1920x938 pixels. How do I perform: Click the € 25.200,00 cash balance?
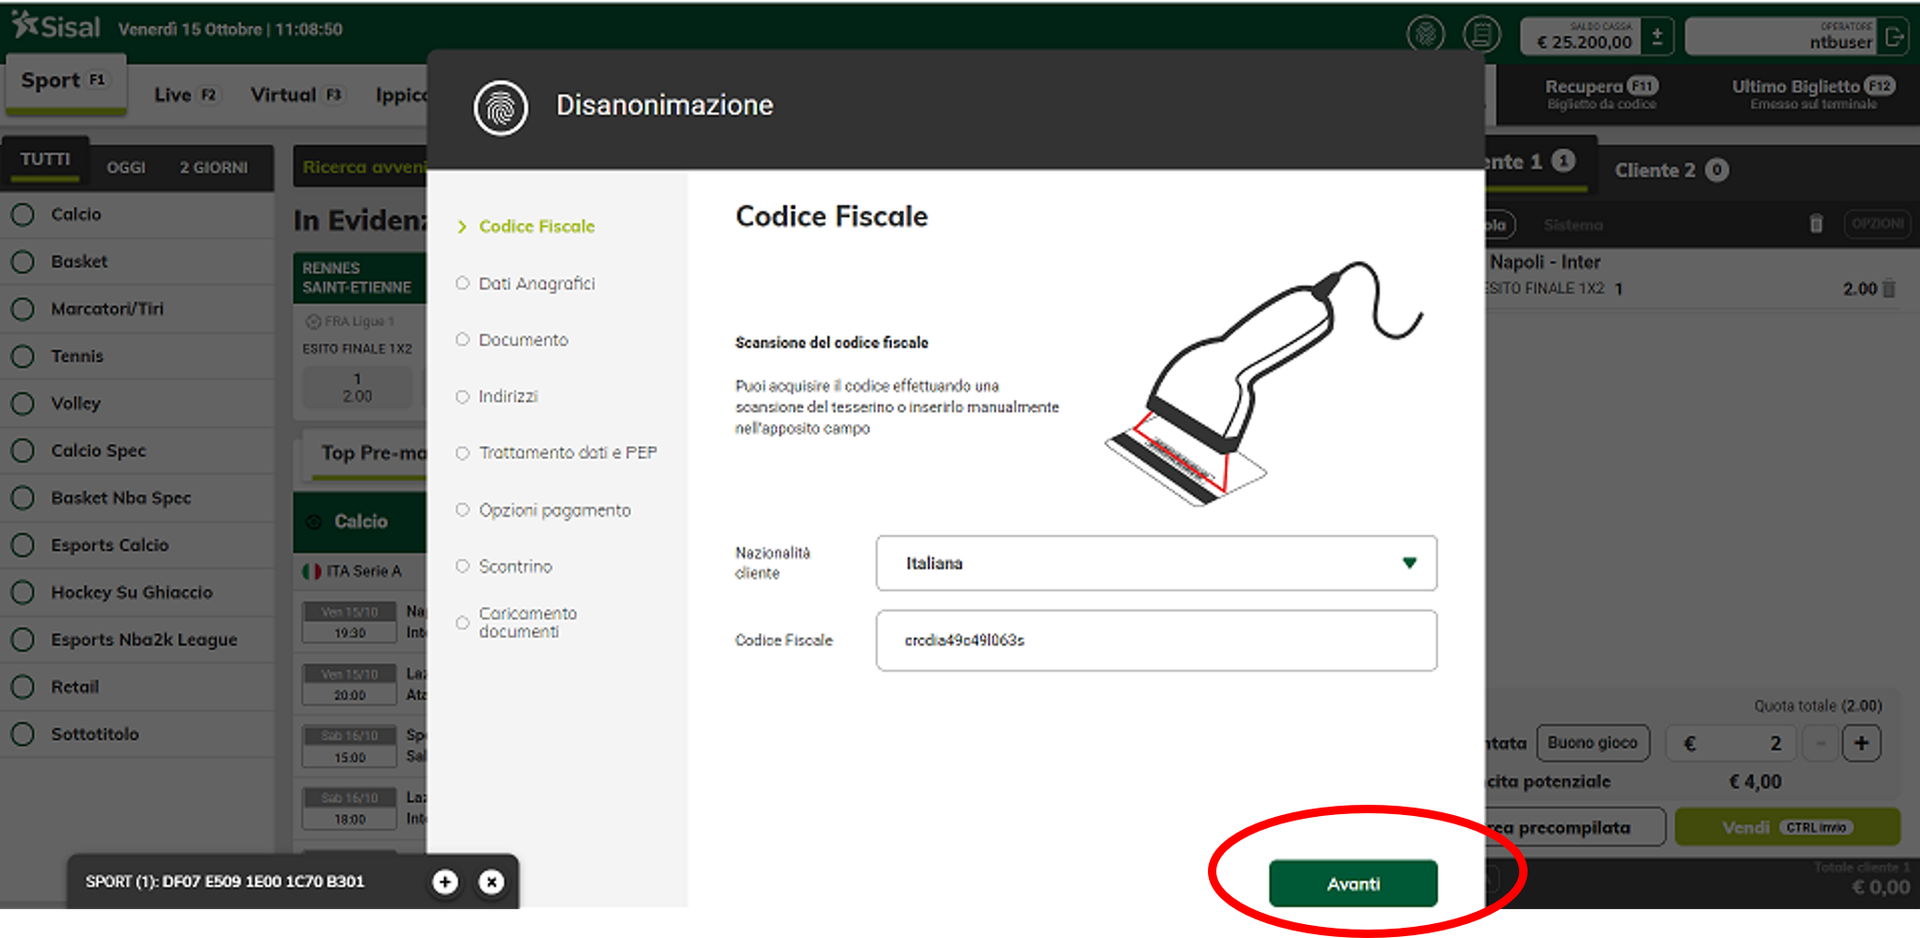tap(1582, 37)
